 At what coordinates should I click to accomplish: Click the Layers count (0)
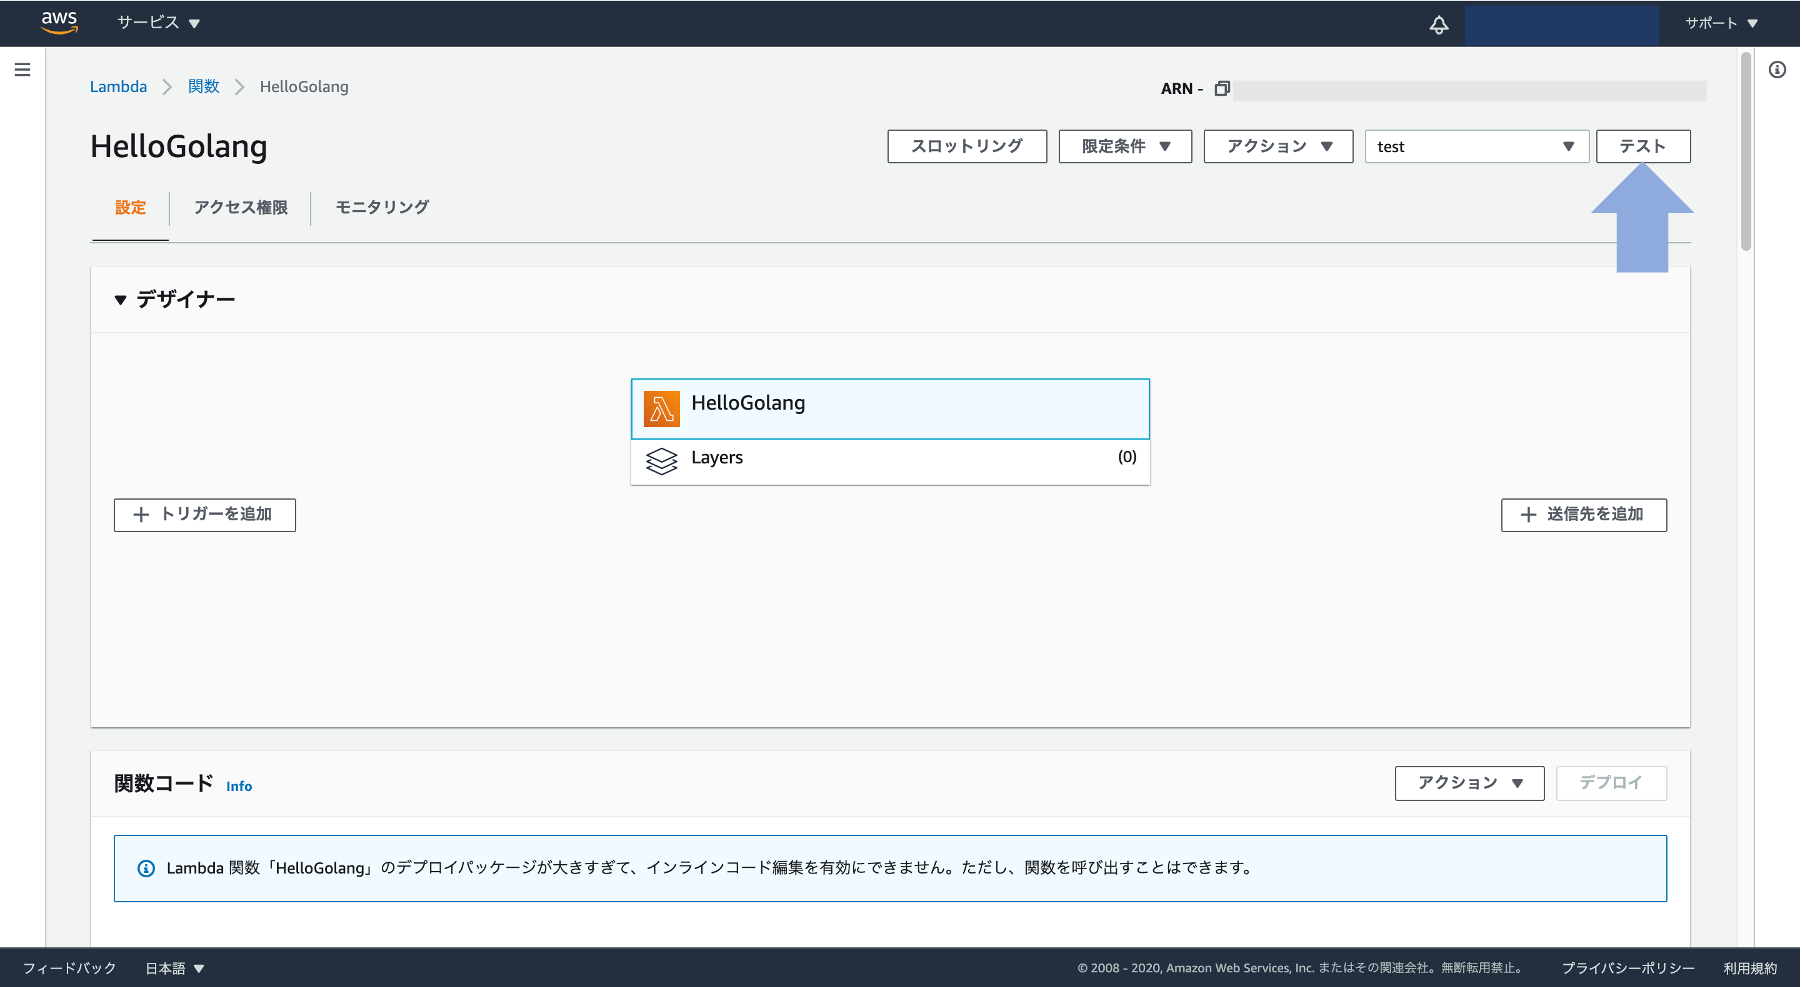[x=1127, y=457]
